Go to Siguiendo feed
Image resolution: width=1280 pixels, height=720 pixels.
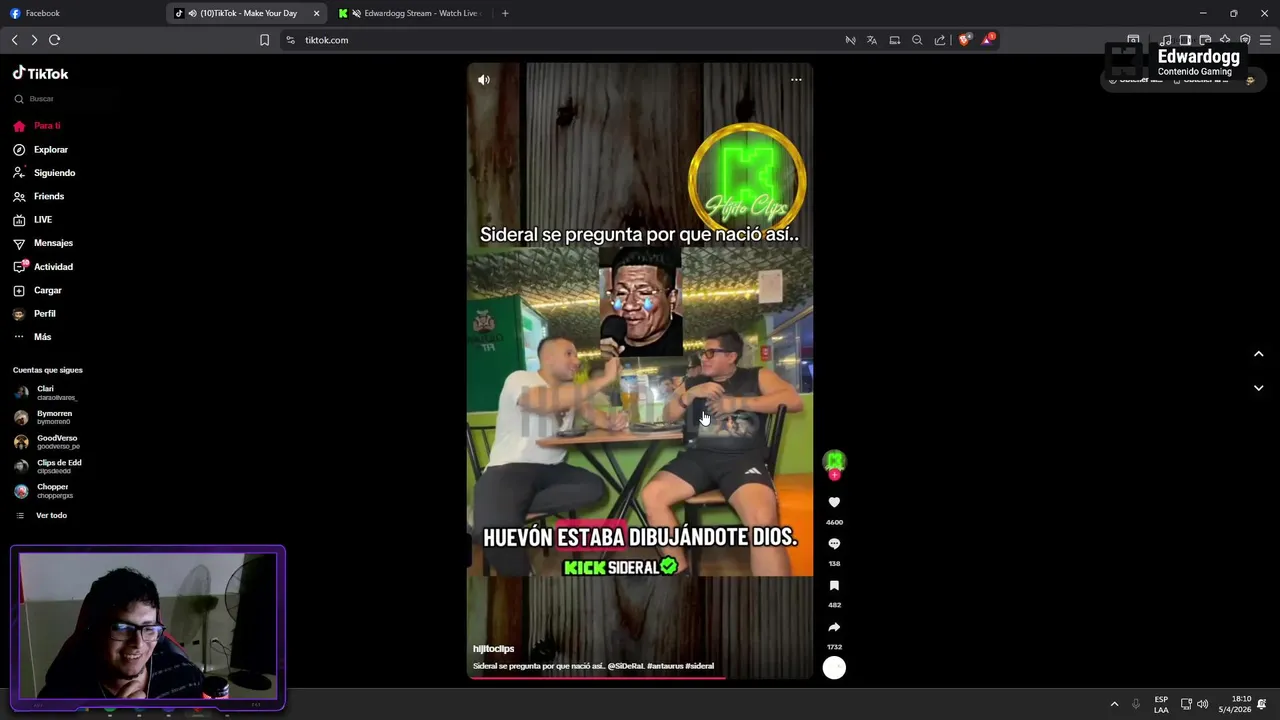pos(44,173)
